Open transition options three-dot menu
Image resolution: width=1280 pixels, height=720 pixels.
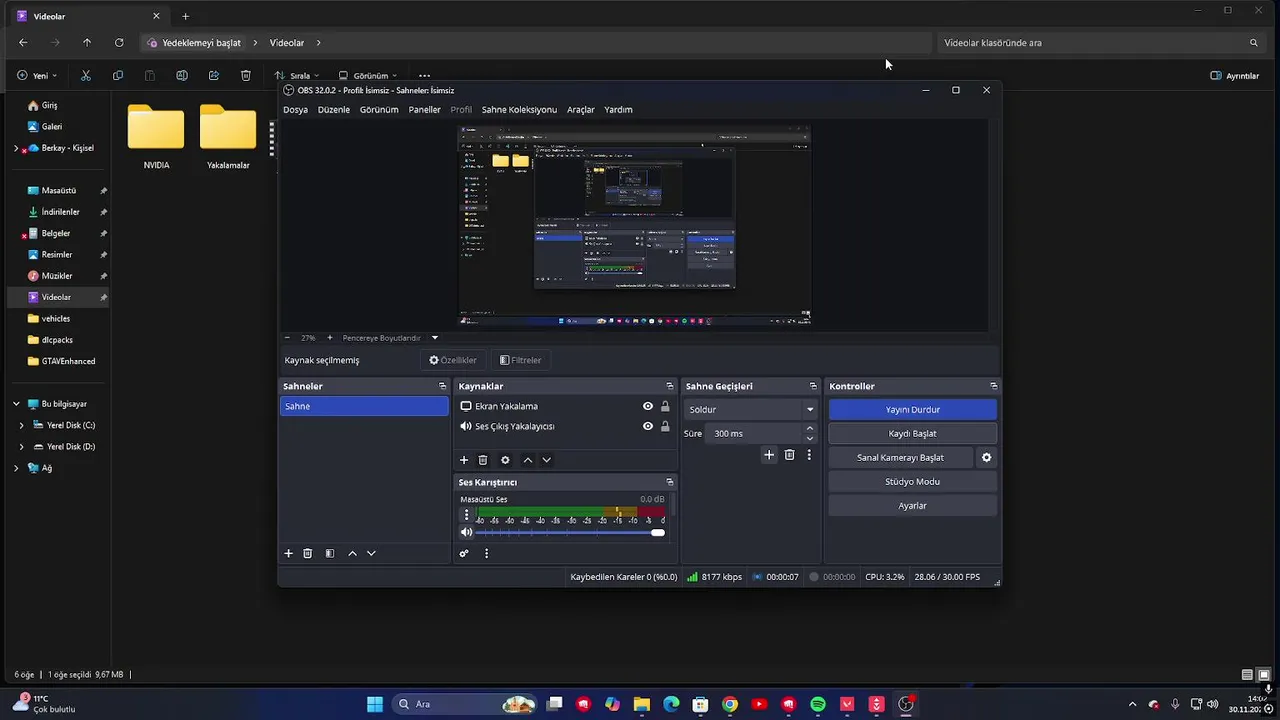[x=809, y=455]
